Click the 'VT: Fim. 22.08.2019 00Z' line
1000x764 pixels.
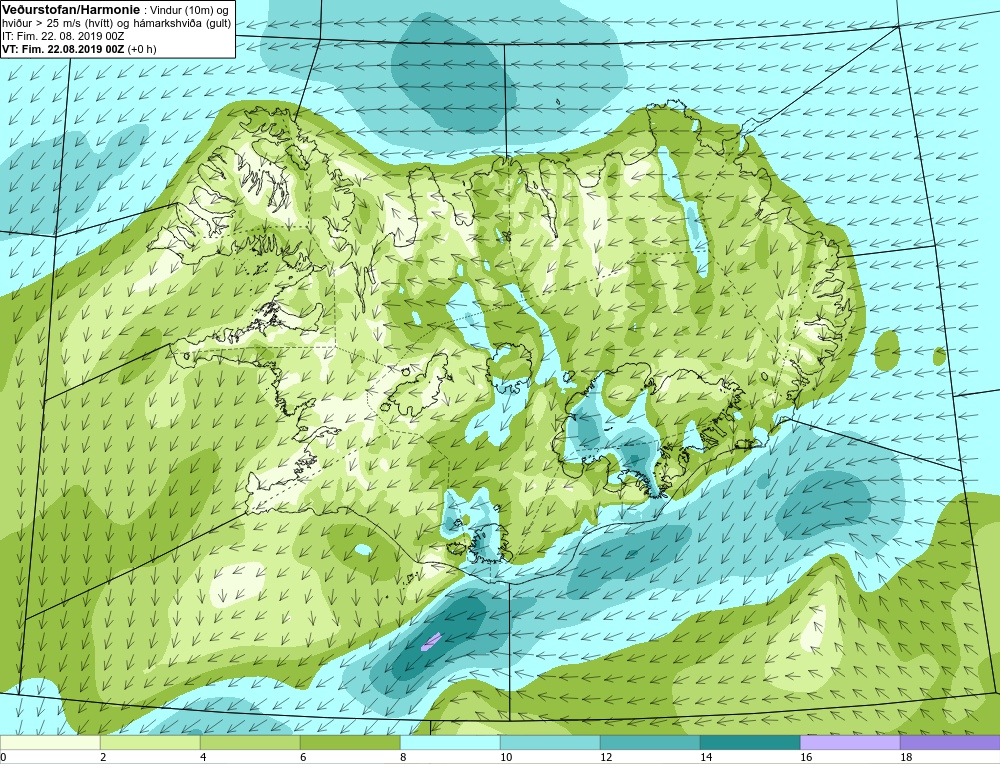pos(63,48)
